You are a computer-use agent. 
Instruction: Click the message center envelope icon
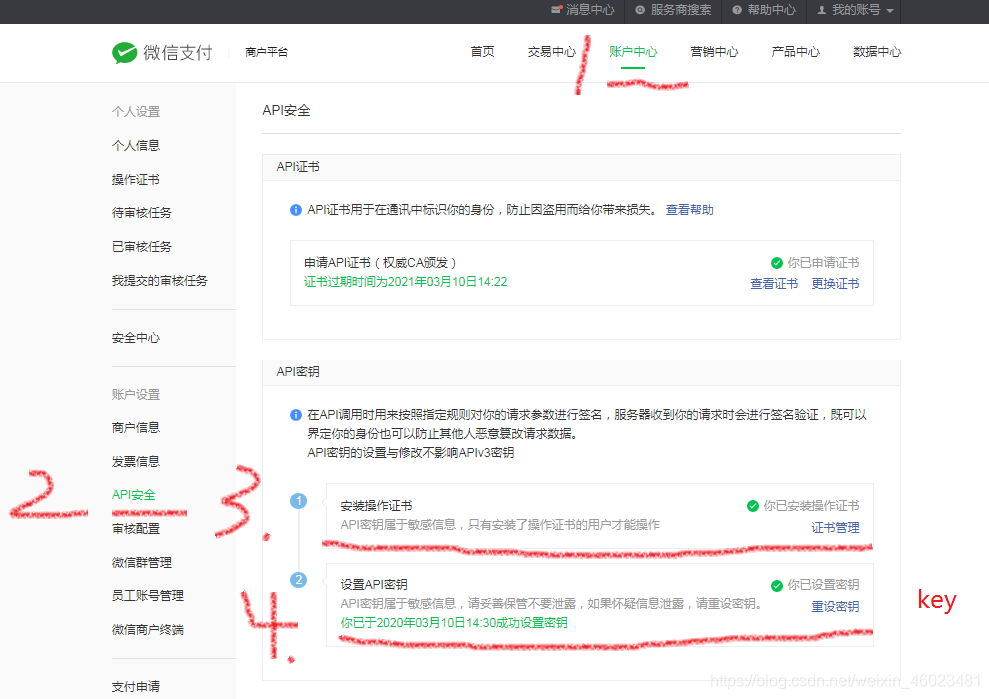pos(556,9)
